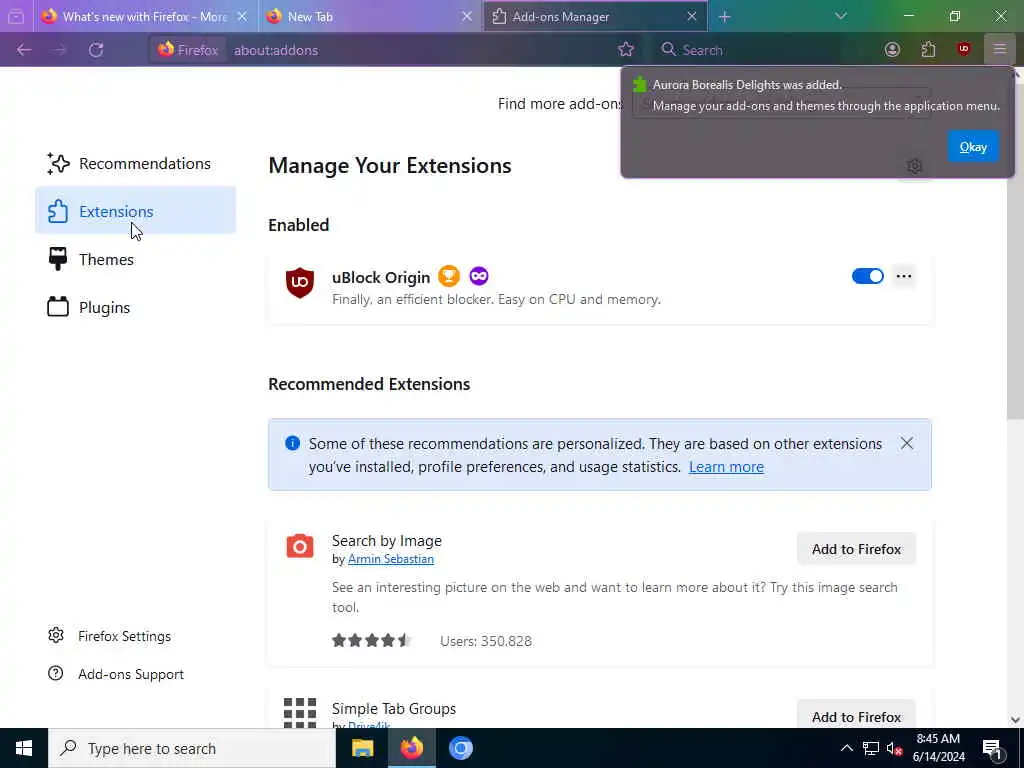Follow the Learn more link
Image resolution: width=1024 pixels, height=768 pixels.
[x=726, y=467]
